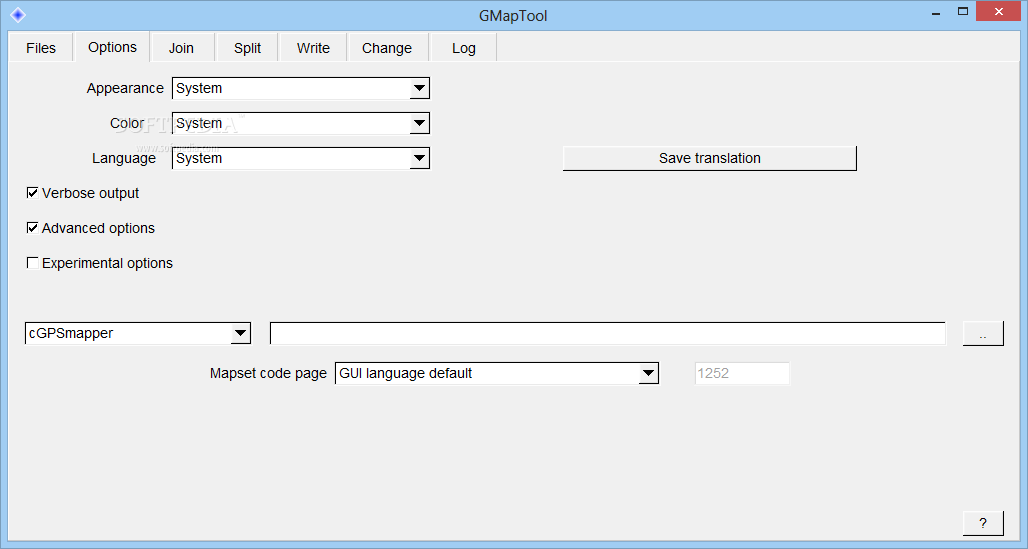1028x549 pixels.
Task: Enable the Experimental options checkbox
Action: (x=32, y=263)
